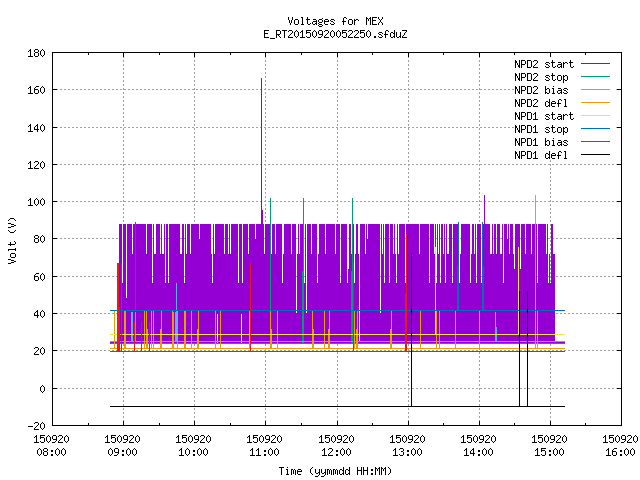Viewport: 640px width, 480px height.
Task: Click the black NPD1 defl spike after 13:00
Action: click(x=411, y=330)
